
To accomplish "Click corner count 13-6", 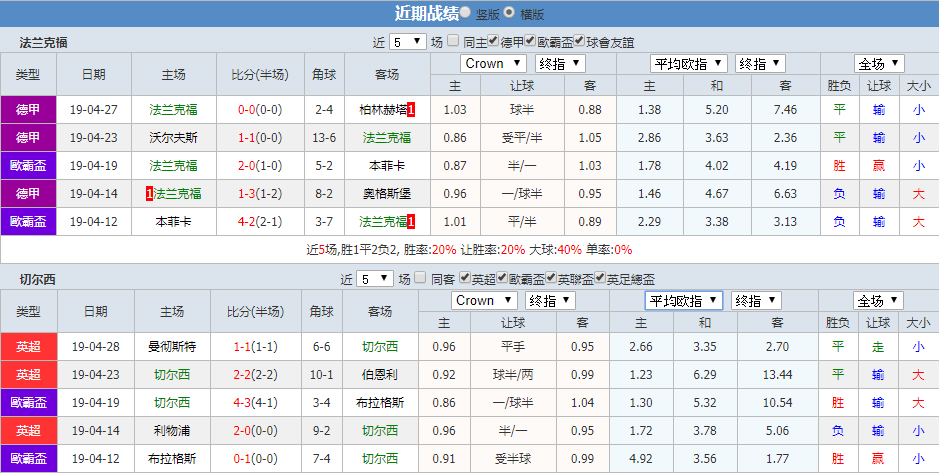I will pyautogui.click(x=324, y=138).
